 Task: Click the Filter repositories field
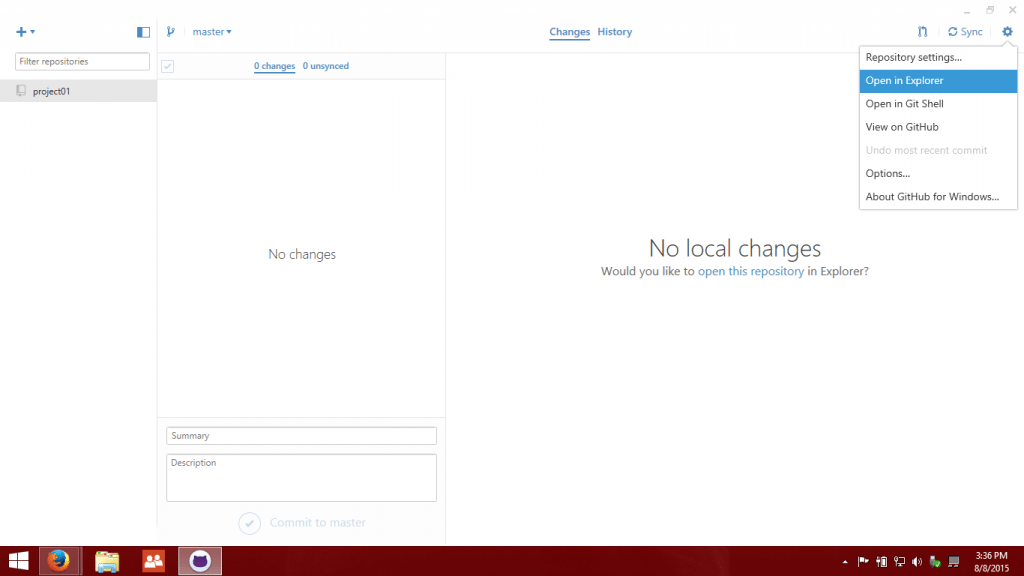(x=82, y=61)
